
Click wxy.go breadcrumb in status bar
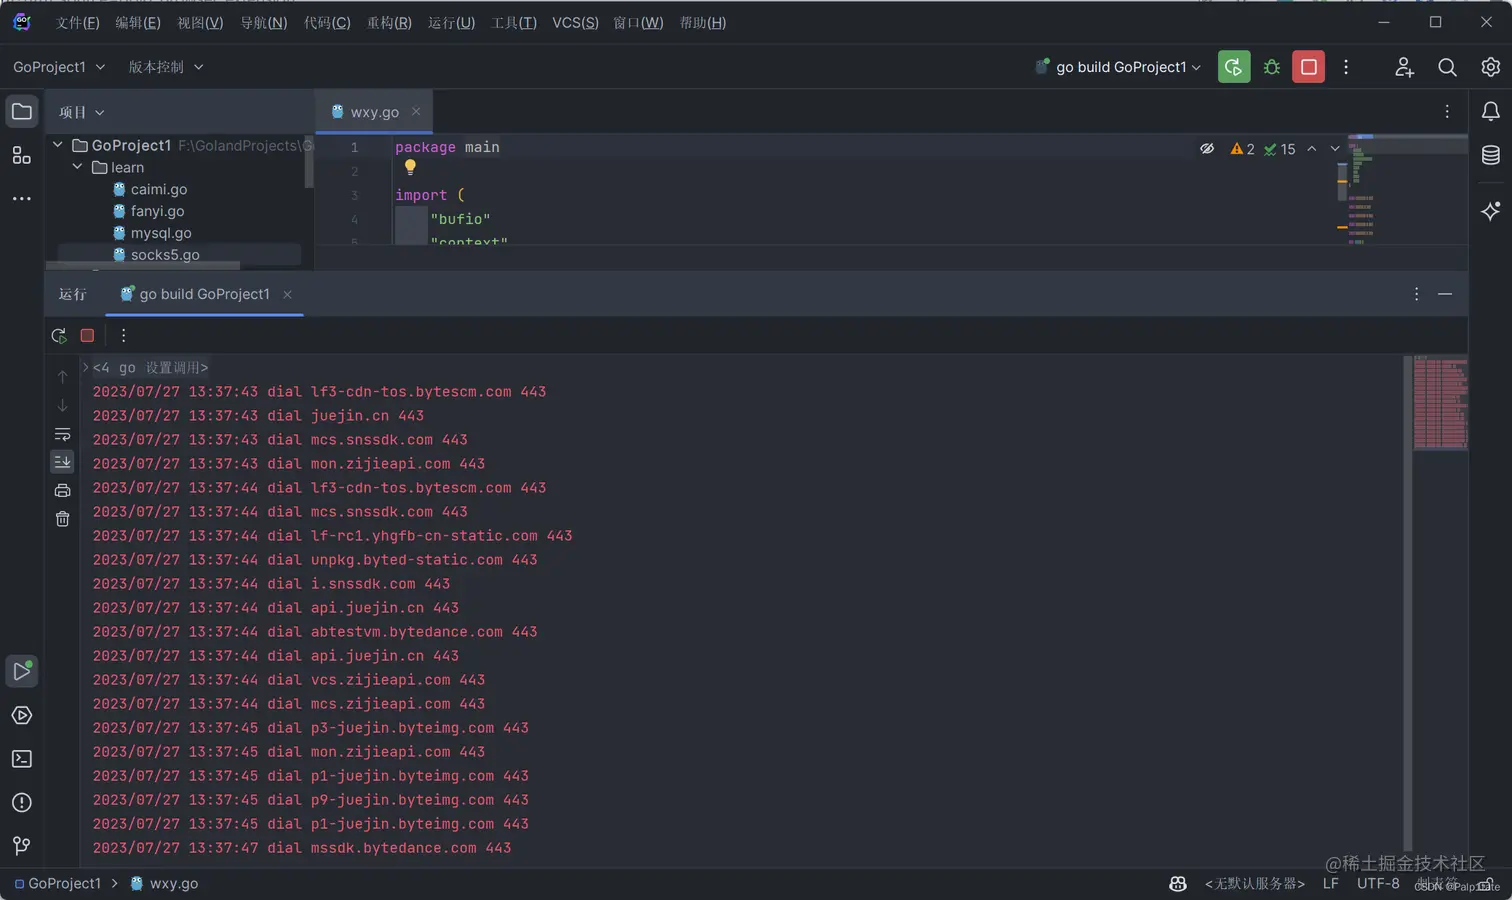tap(164, 884)
